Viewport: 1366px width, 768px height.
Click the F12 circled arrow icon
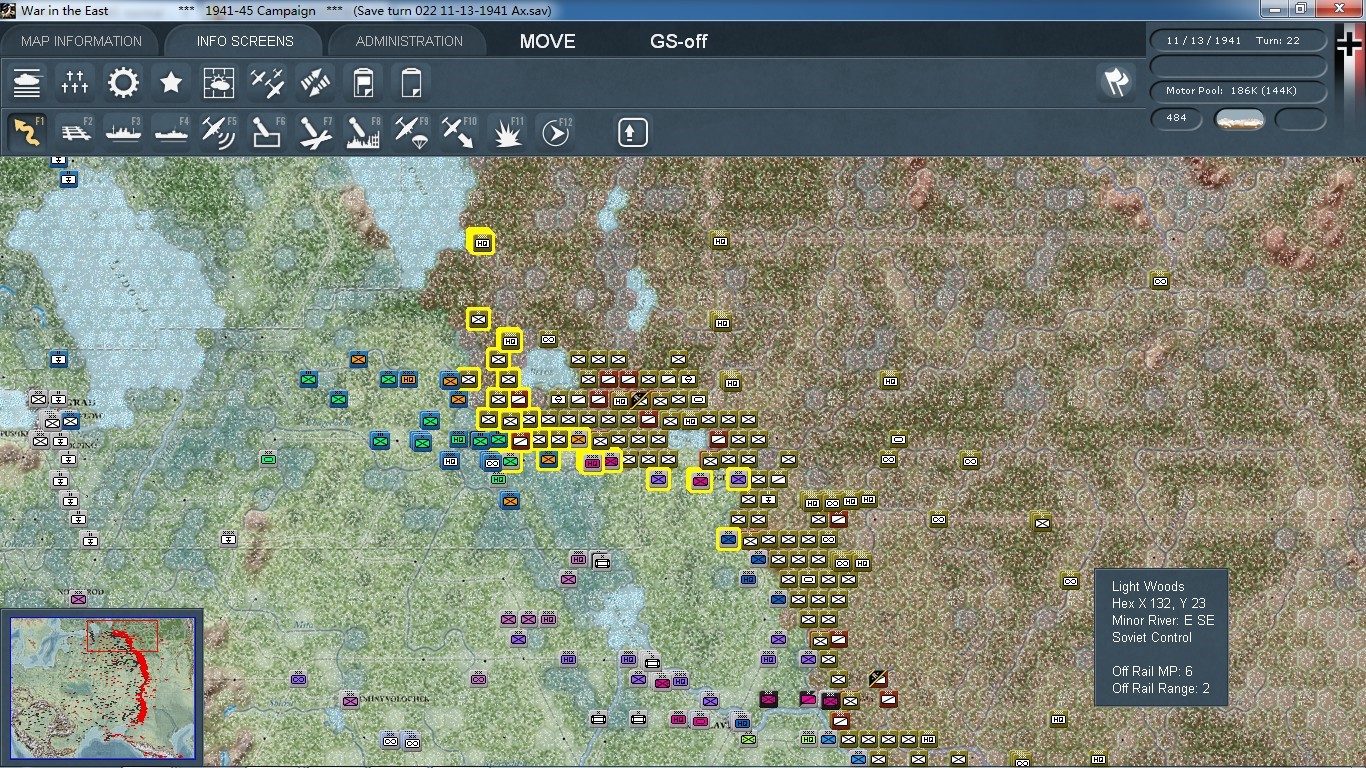555,132
